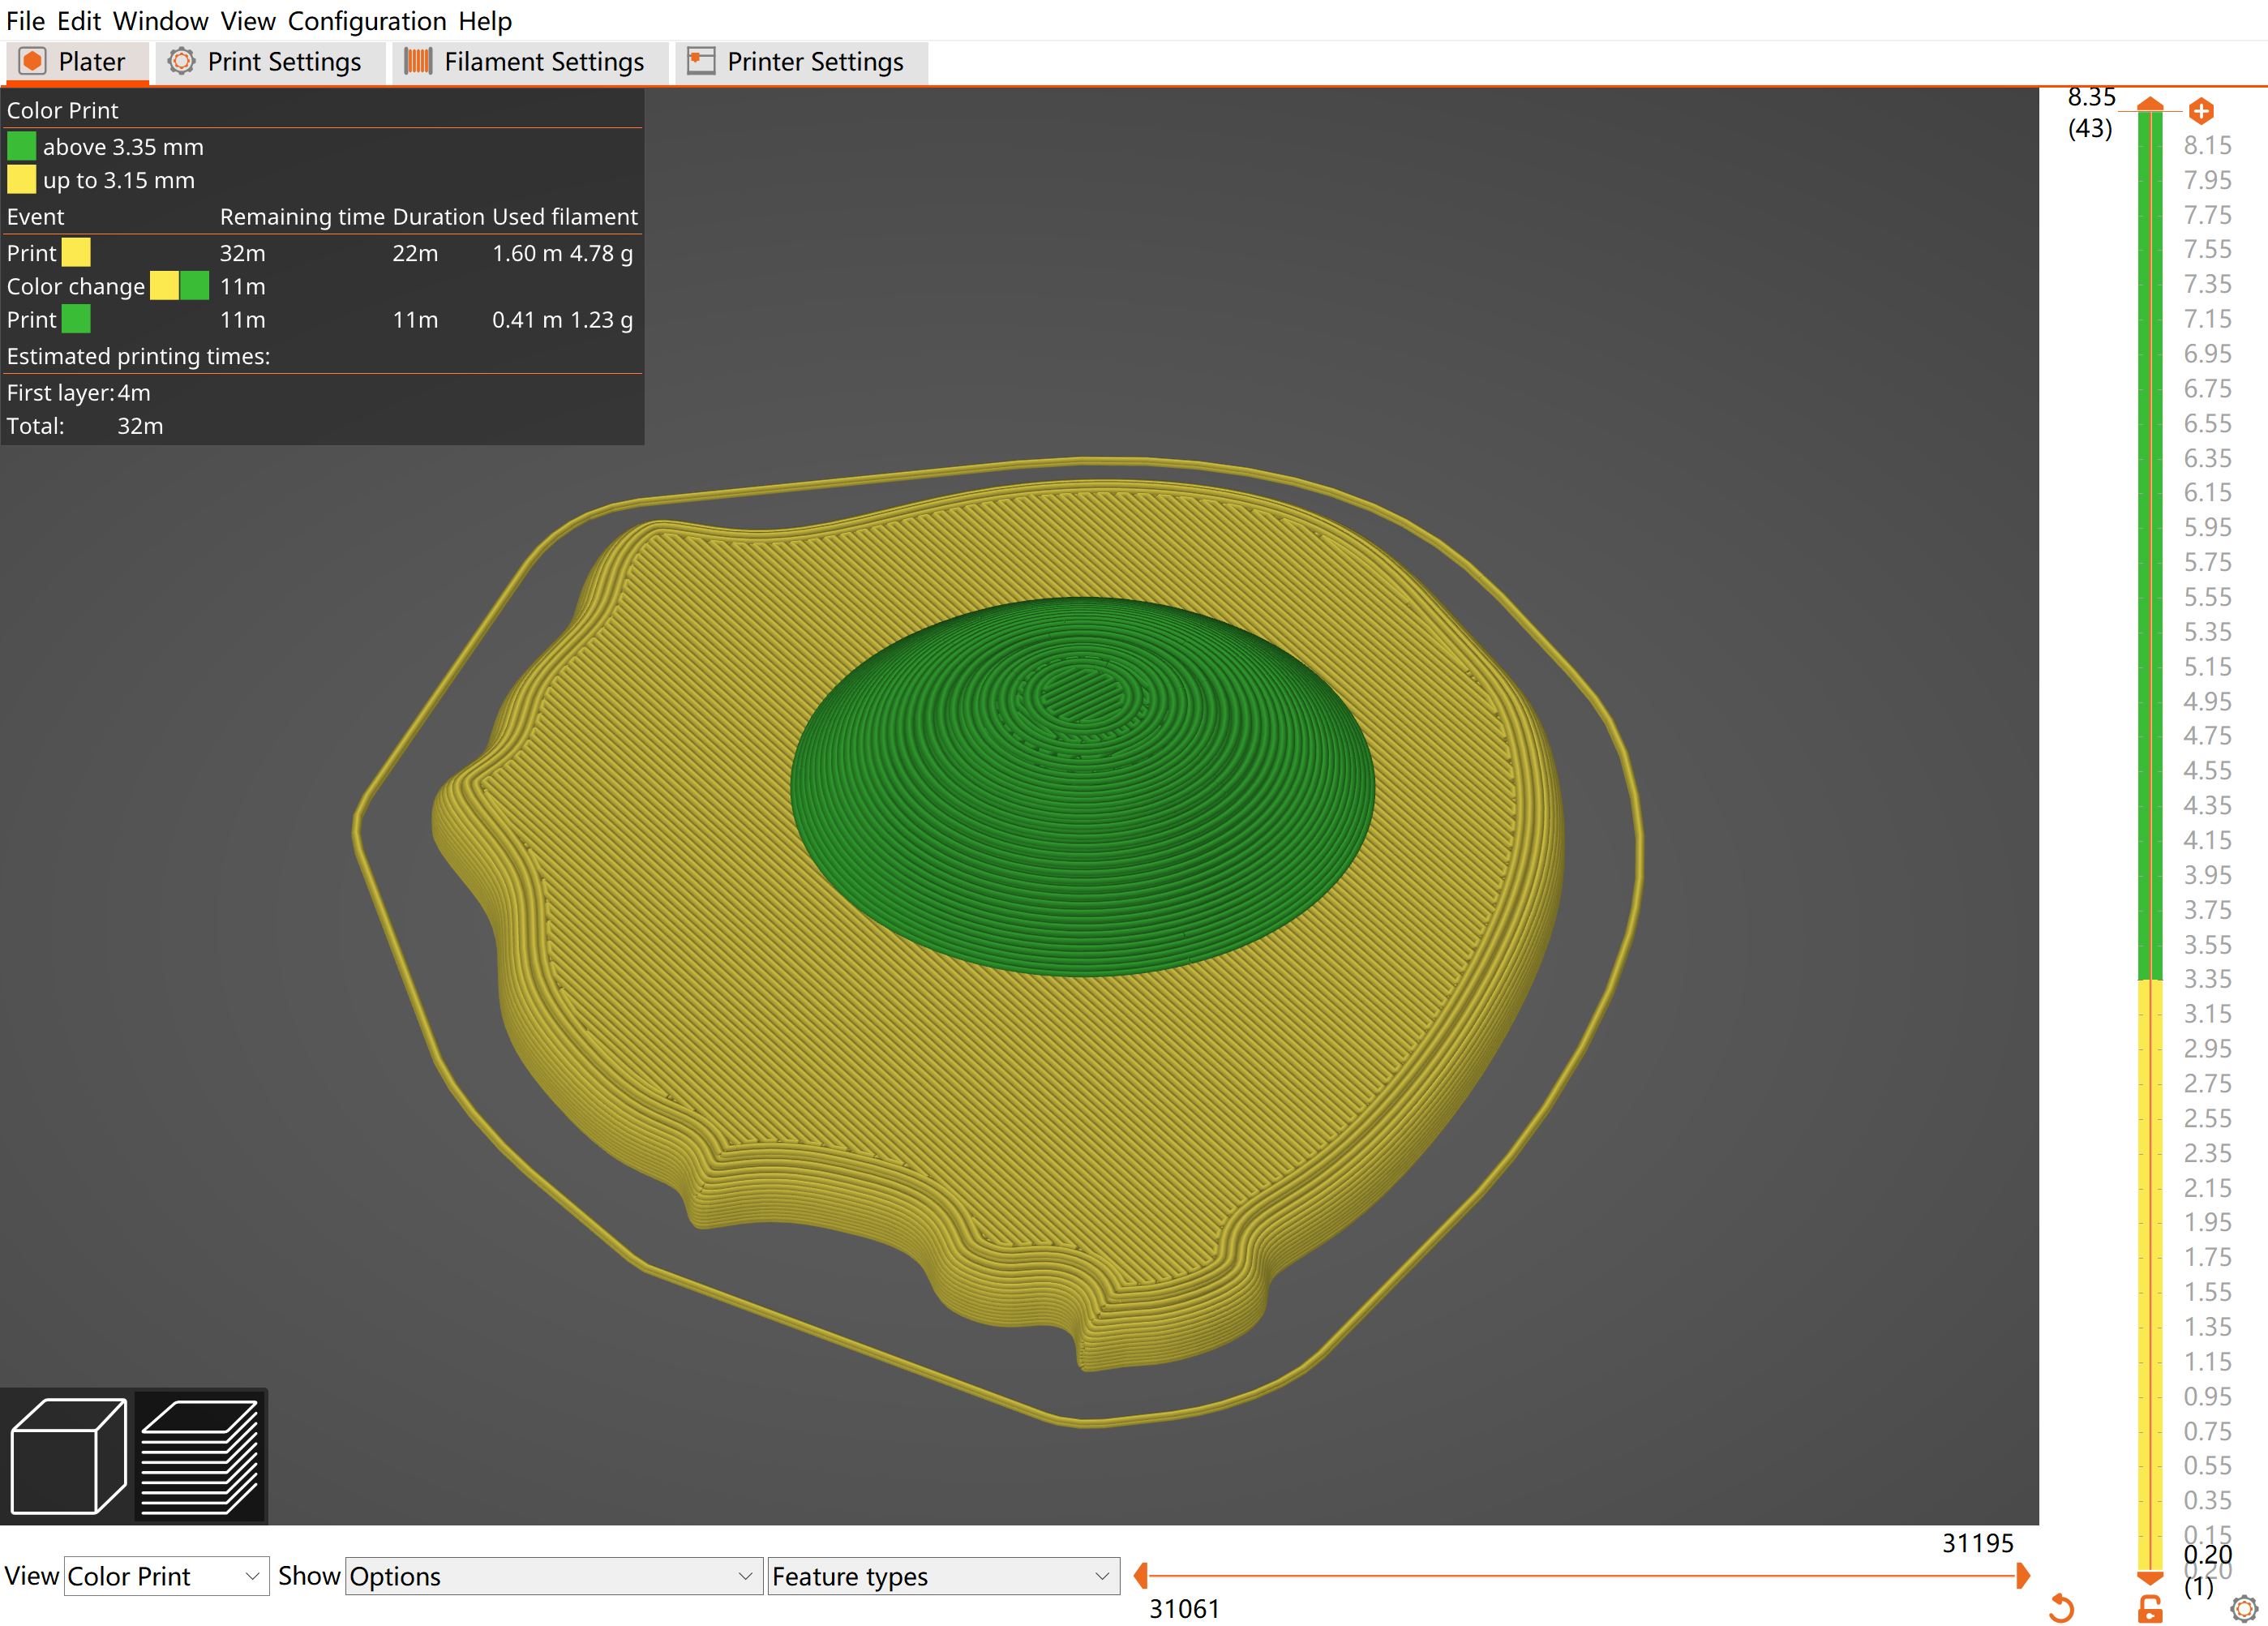This screenshot has height=1626, width=2268.
Task: Click the left thumb of the horizontal move slider
Action: click(1140, 1576)
